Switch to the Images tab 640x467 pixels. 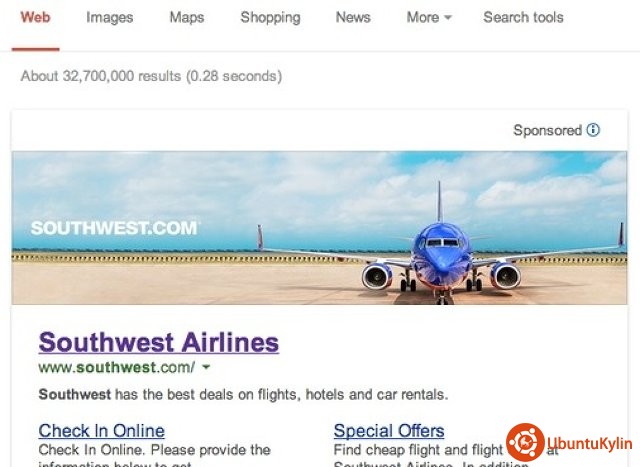(109, 18)
